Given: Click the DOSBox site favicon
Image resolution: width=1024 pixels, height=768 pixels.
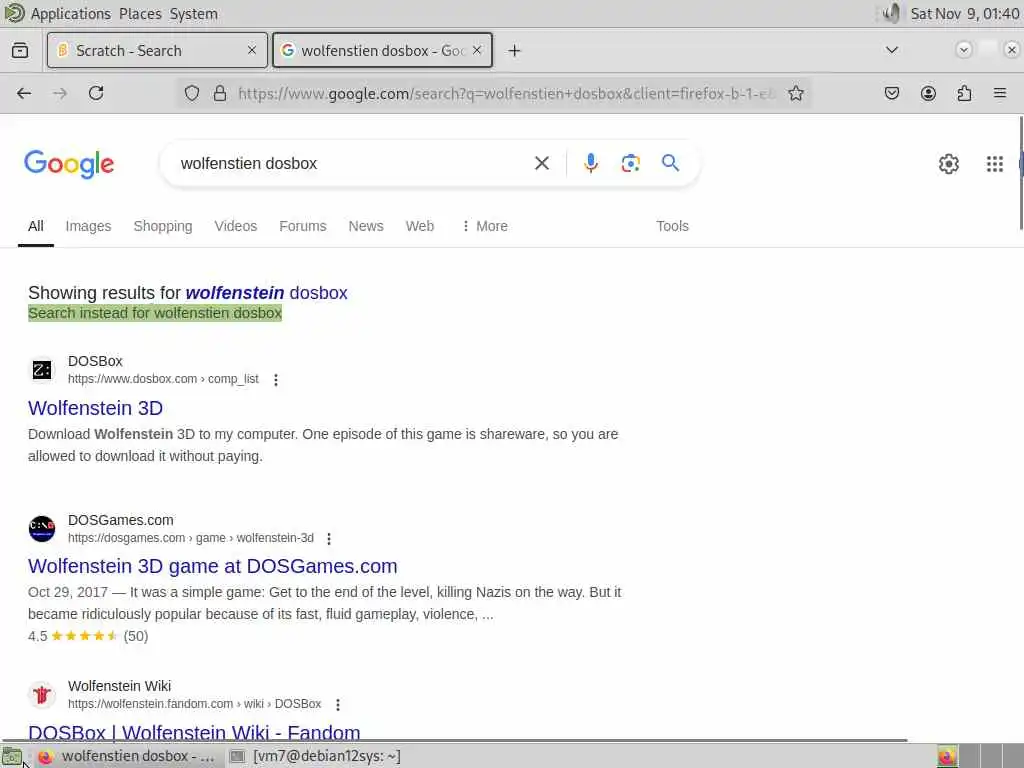Looking at the screenshot, I should click(42, 370).
